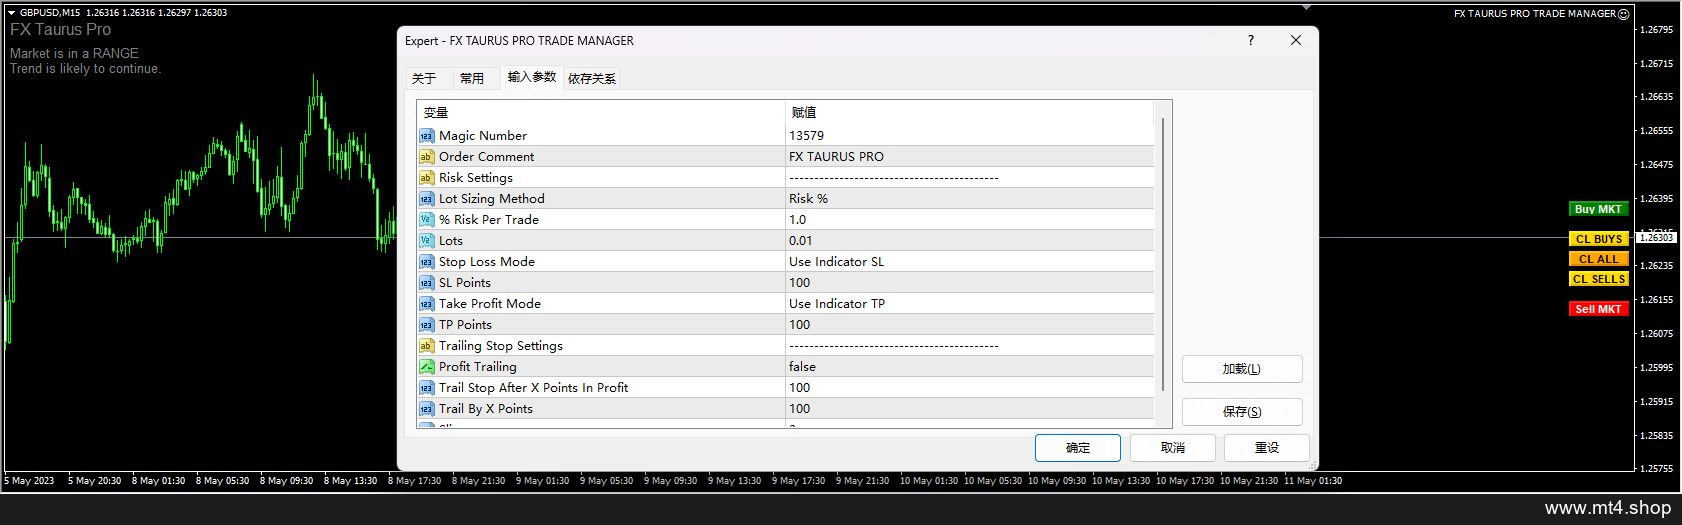Click the Trailing Stop Settings label
Image resolution: width=1682 pixels, height=525 pixels.
click(x=501, y=346)
